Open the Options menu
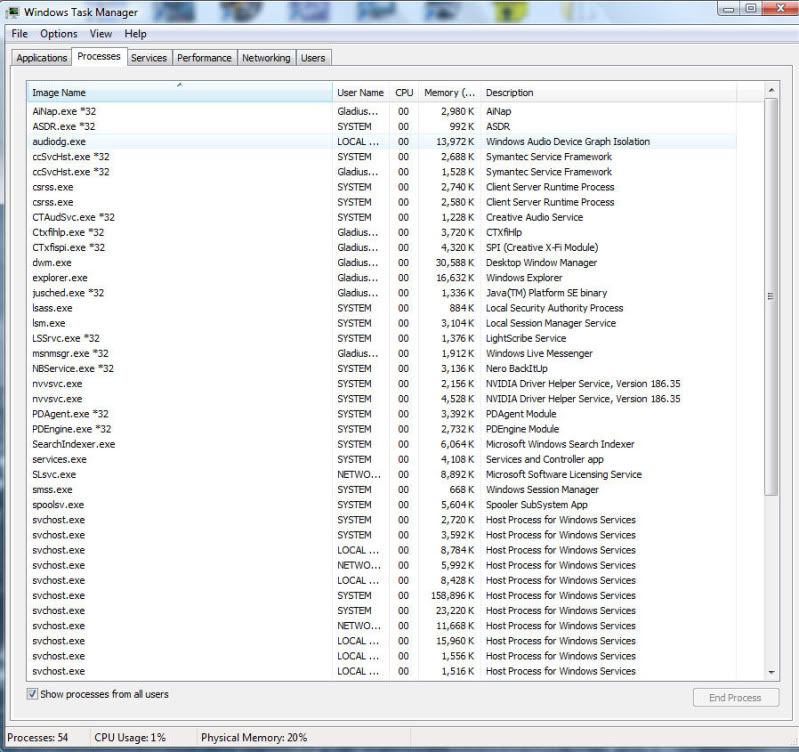This screenshot has height=752, width=799. pos(59,34)
